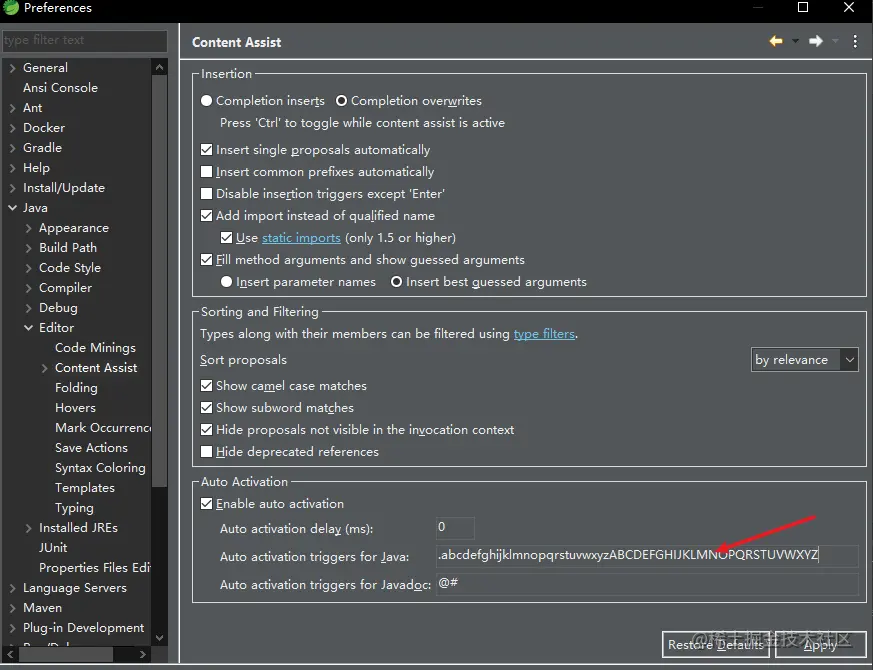Click the Auto activation delay field
Viewport: 873px width, 670px height.
click(455, 527)
